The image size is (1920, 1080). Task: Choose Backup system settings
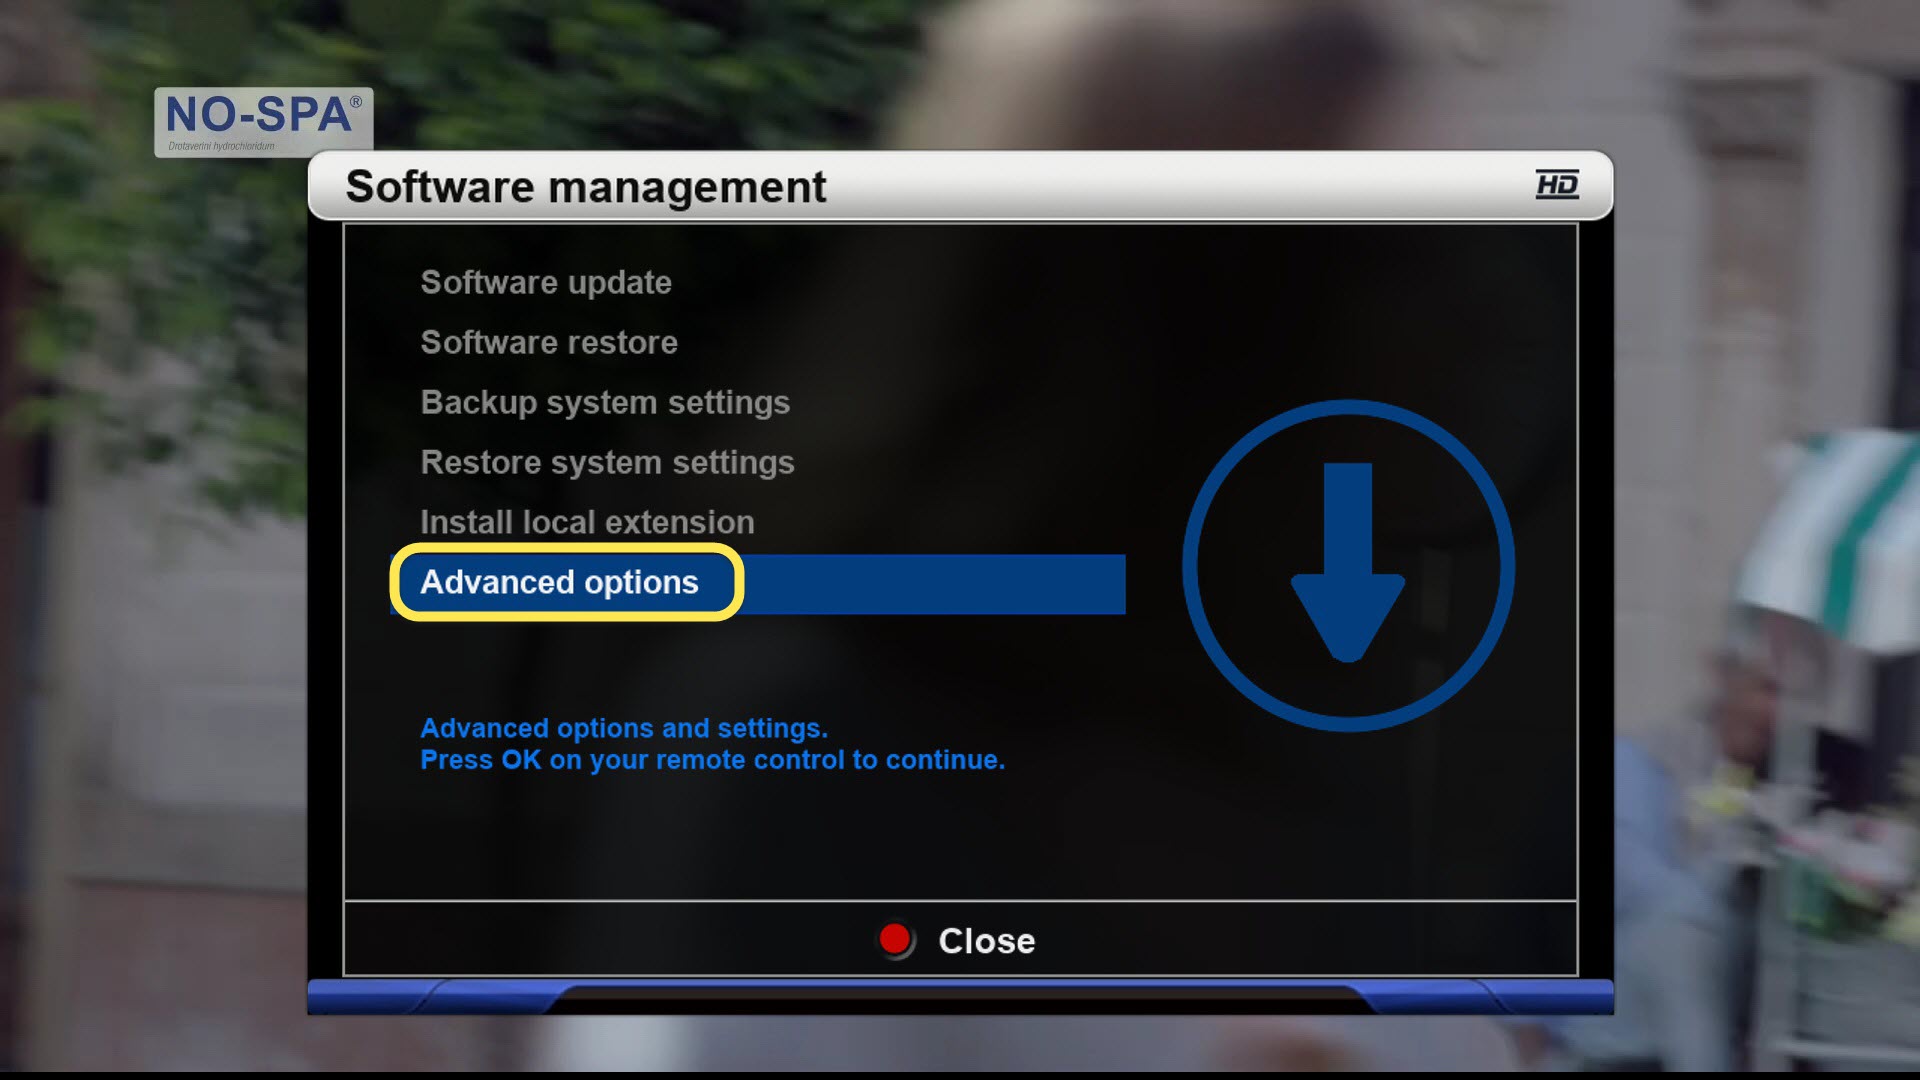[x=605, y=403]
